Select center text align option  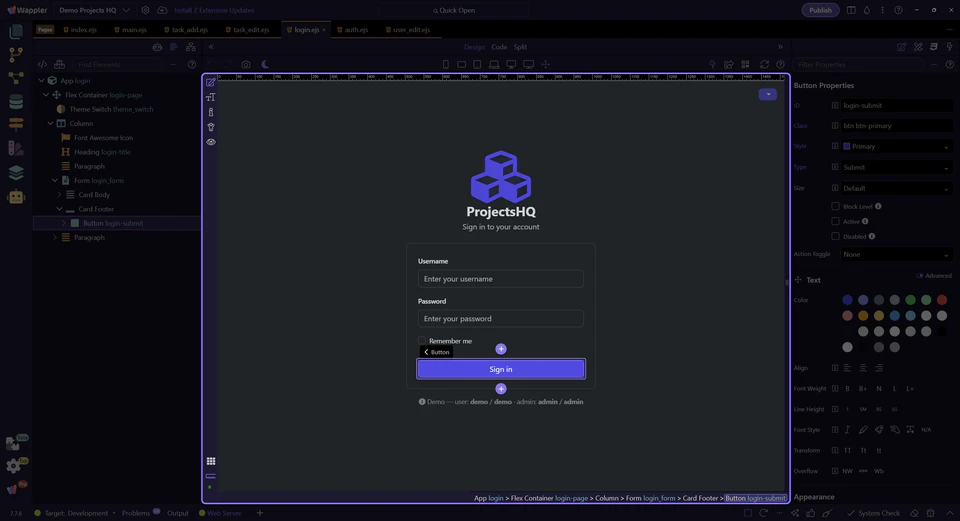click(x=863, y=368)
